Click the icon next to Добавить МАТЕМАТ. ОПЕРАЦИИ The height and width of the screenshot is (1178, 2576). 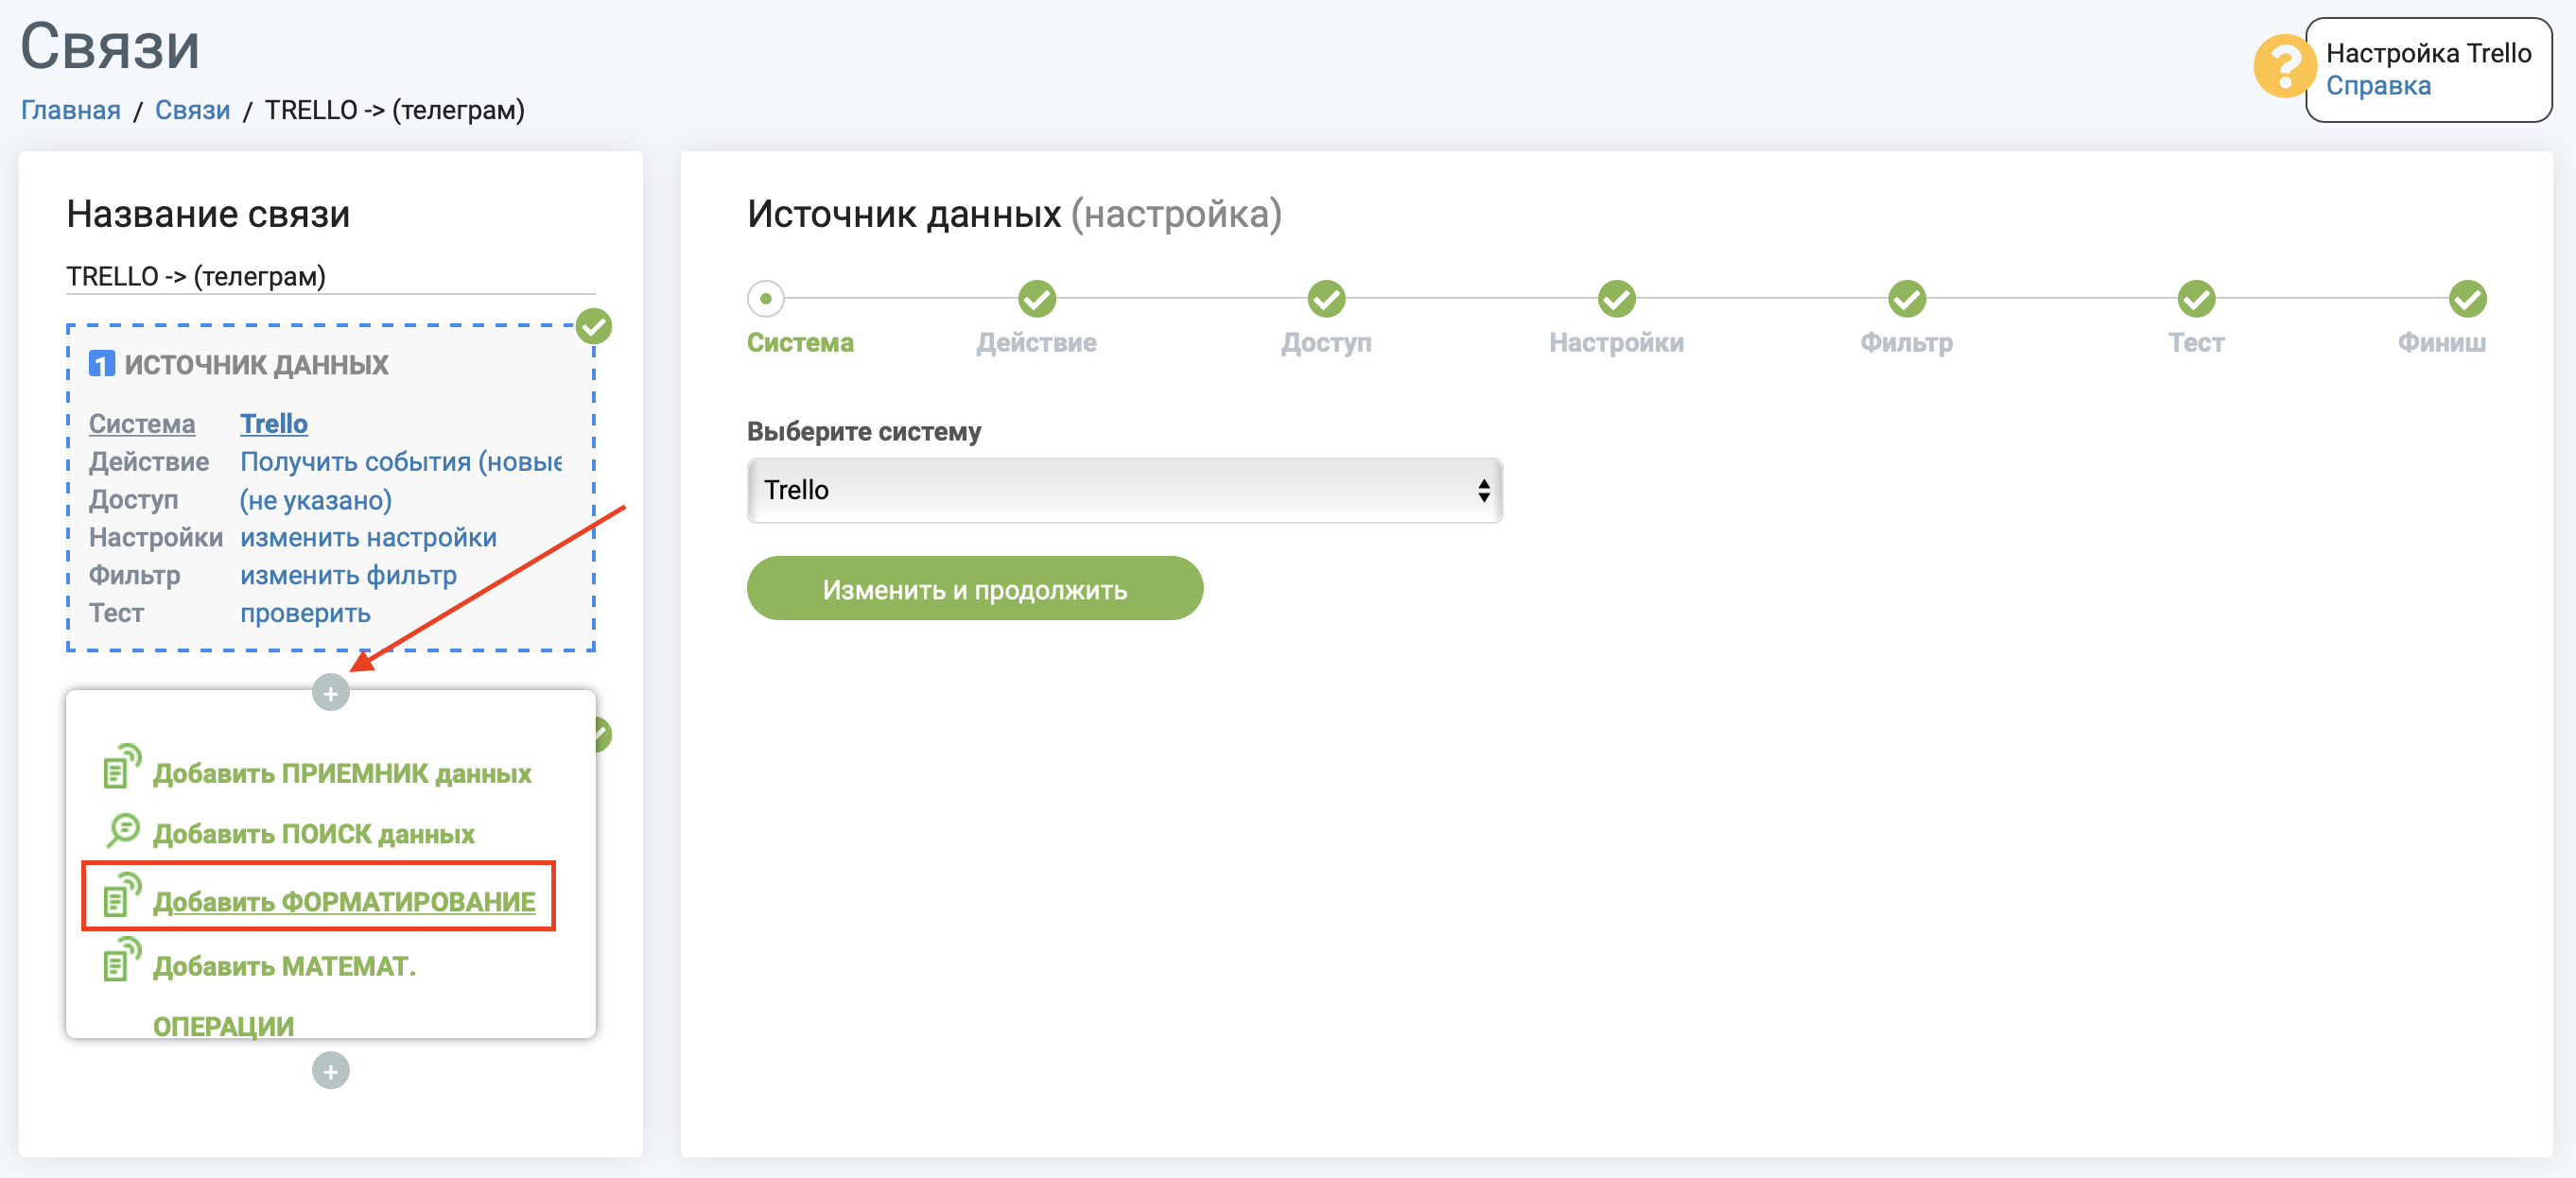coord(122,960)
